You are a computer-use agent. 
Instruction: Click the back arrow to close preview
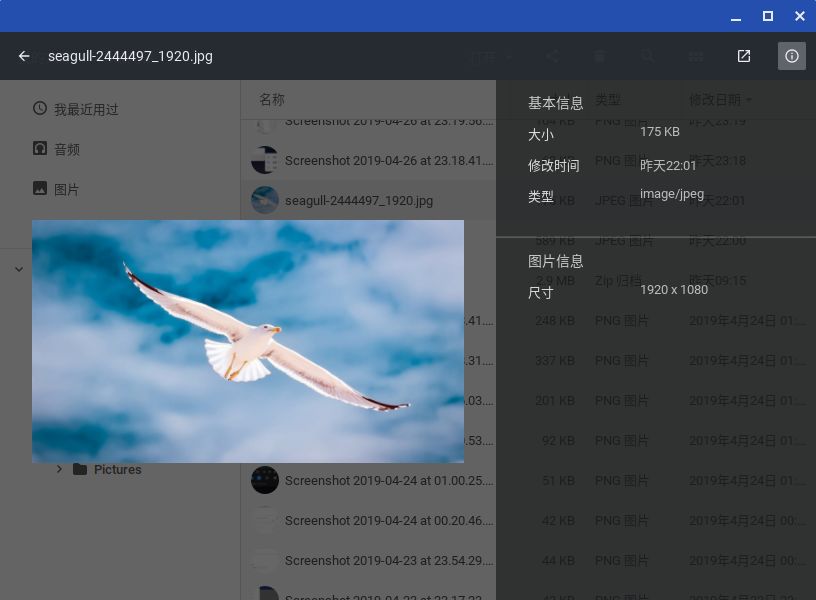click(x=24, y=56)
